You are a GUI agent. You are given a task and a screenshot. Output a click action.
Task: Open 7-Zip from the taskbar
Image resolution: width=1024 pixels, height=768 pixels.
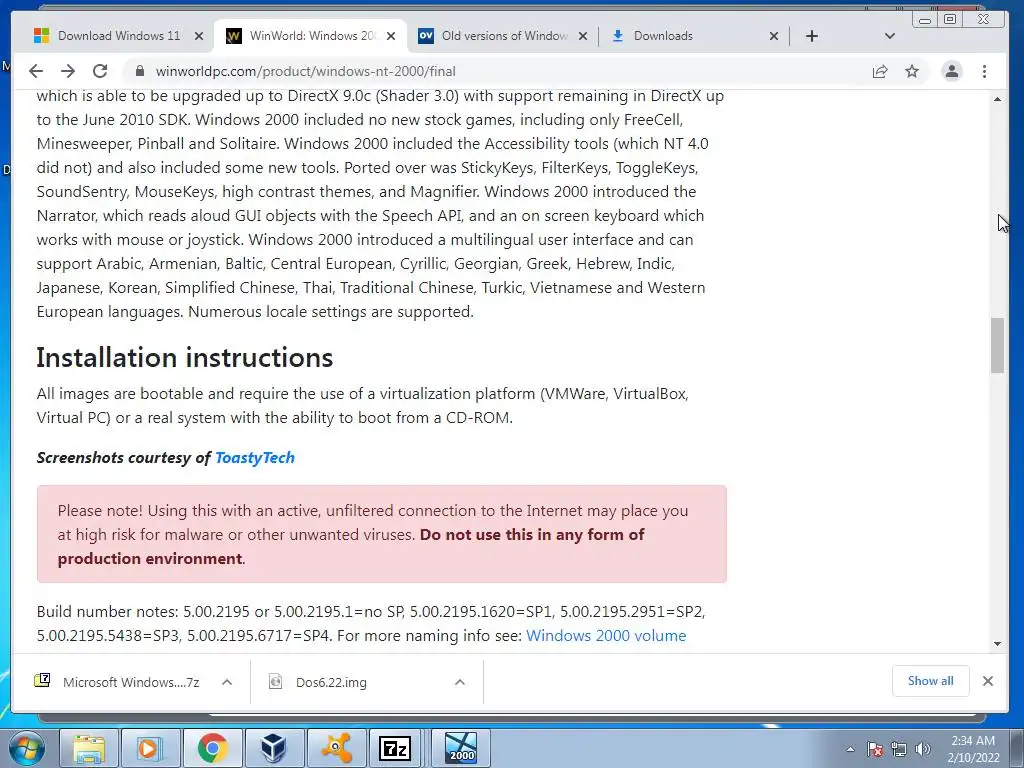pos(395,748)
